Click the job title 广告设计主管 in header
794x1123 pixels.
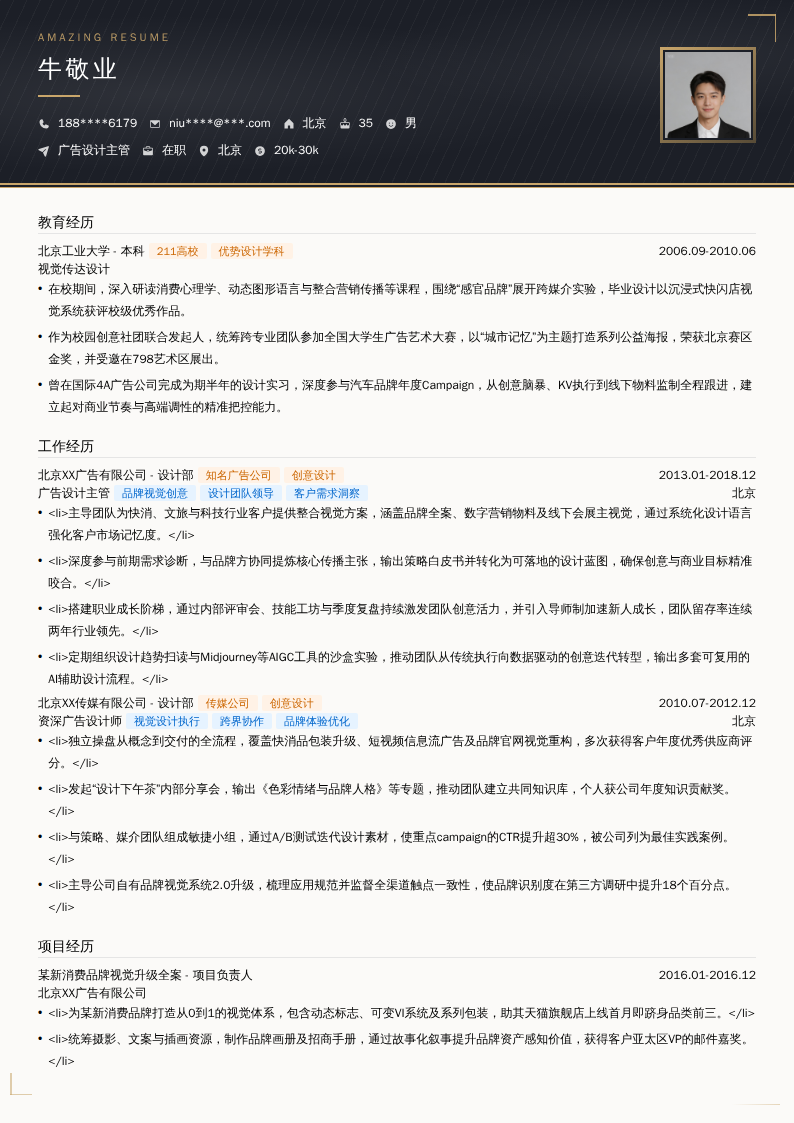click(x=94, y=150)
